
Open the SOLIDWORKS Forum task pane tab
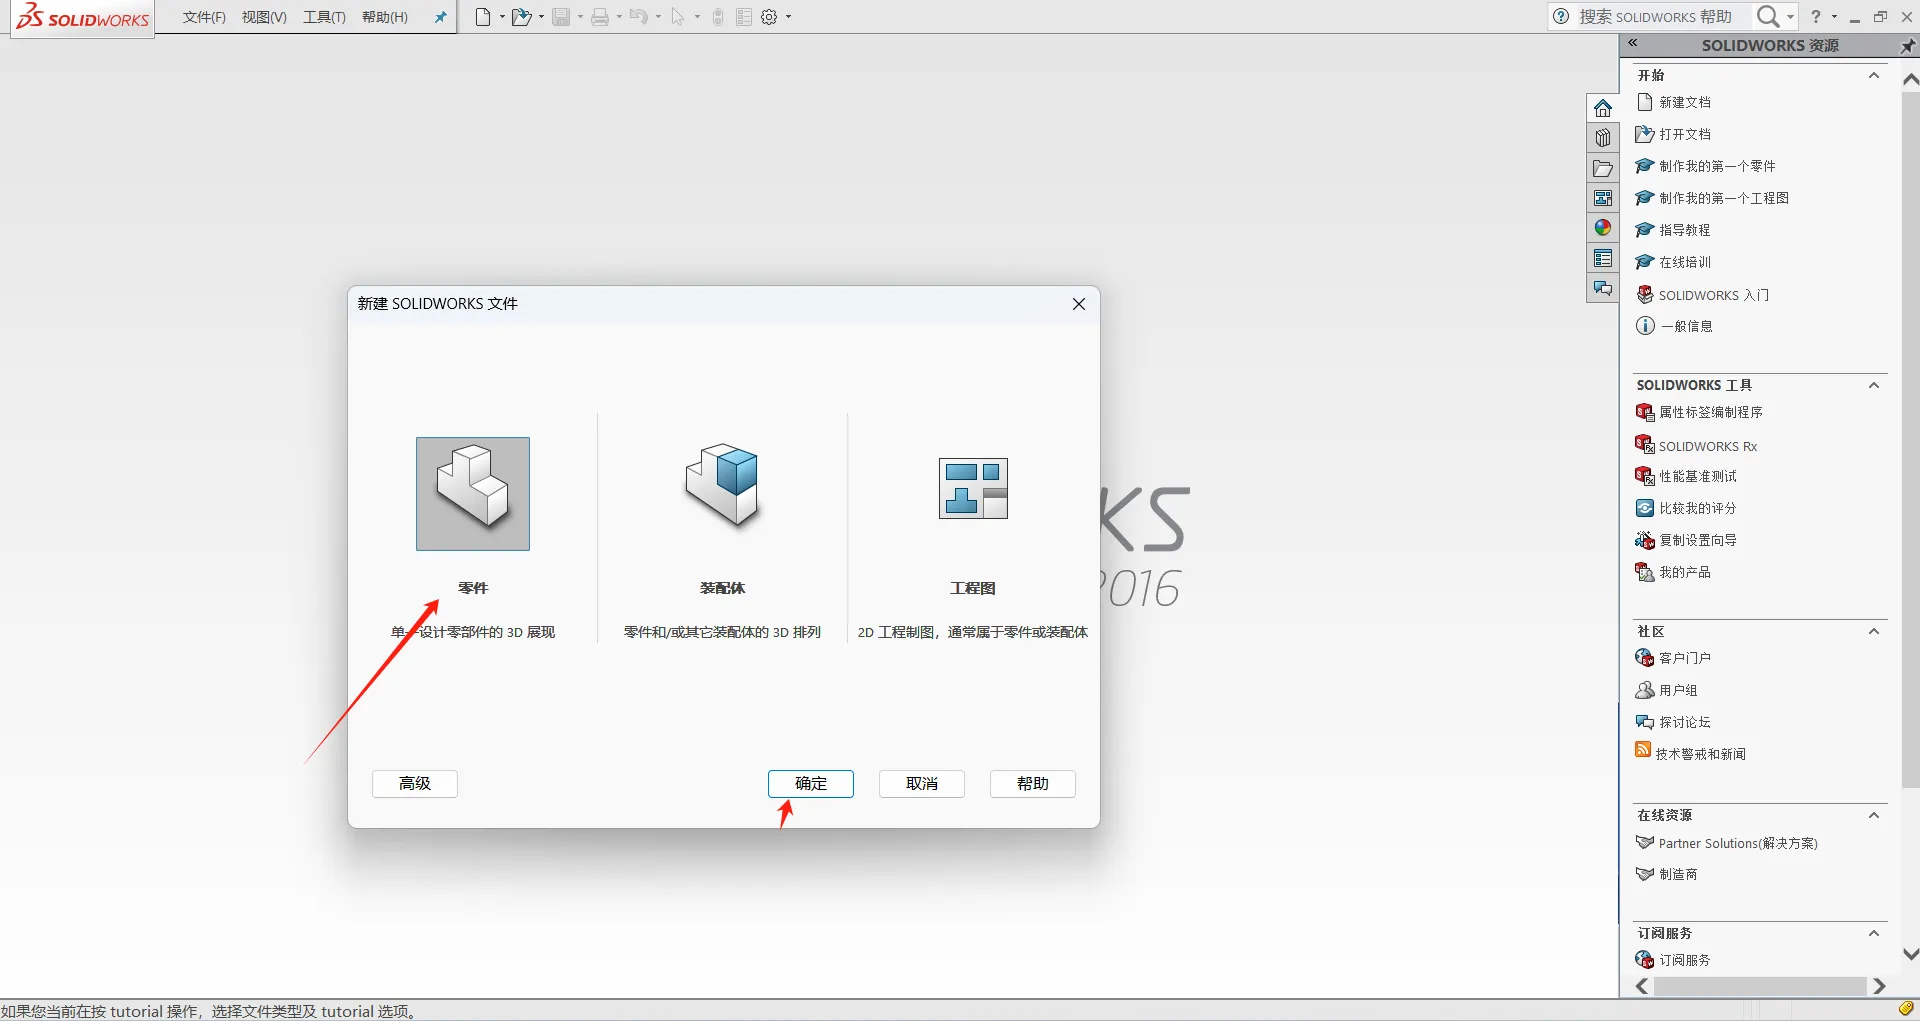1603,288
